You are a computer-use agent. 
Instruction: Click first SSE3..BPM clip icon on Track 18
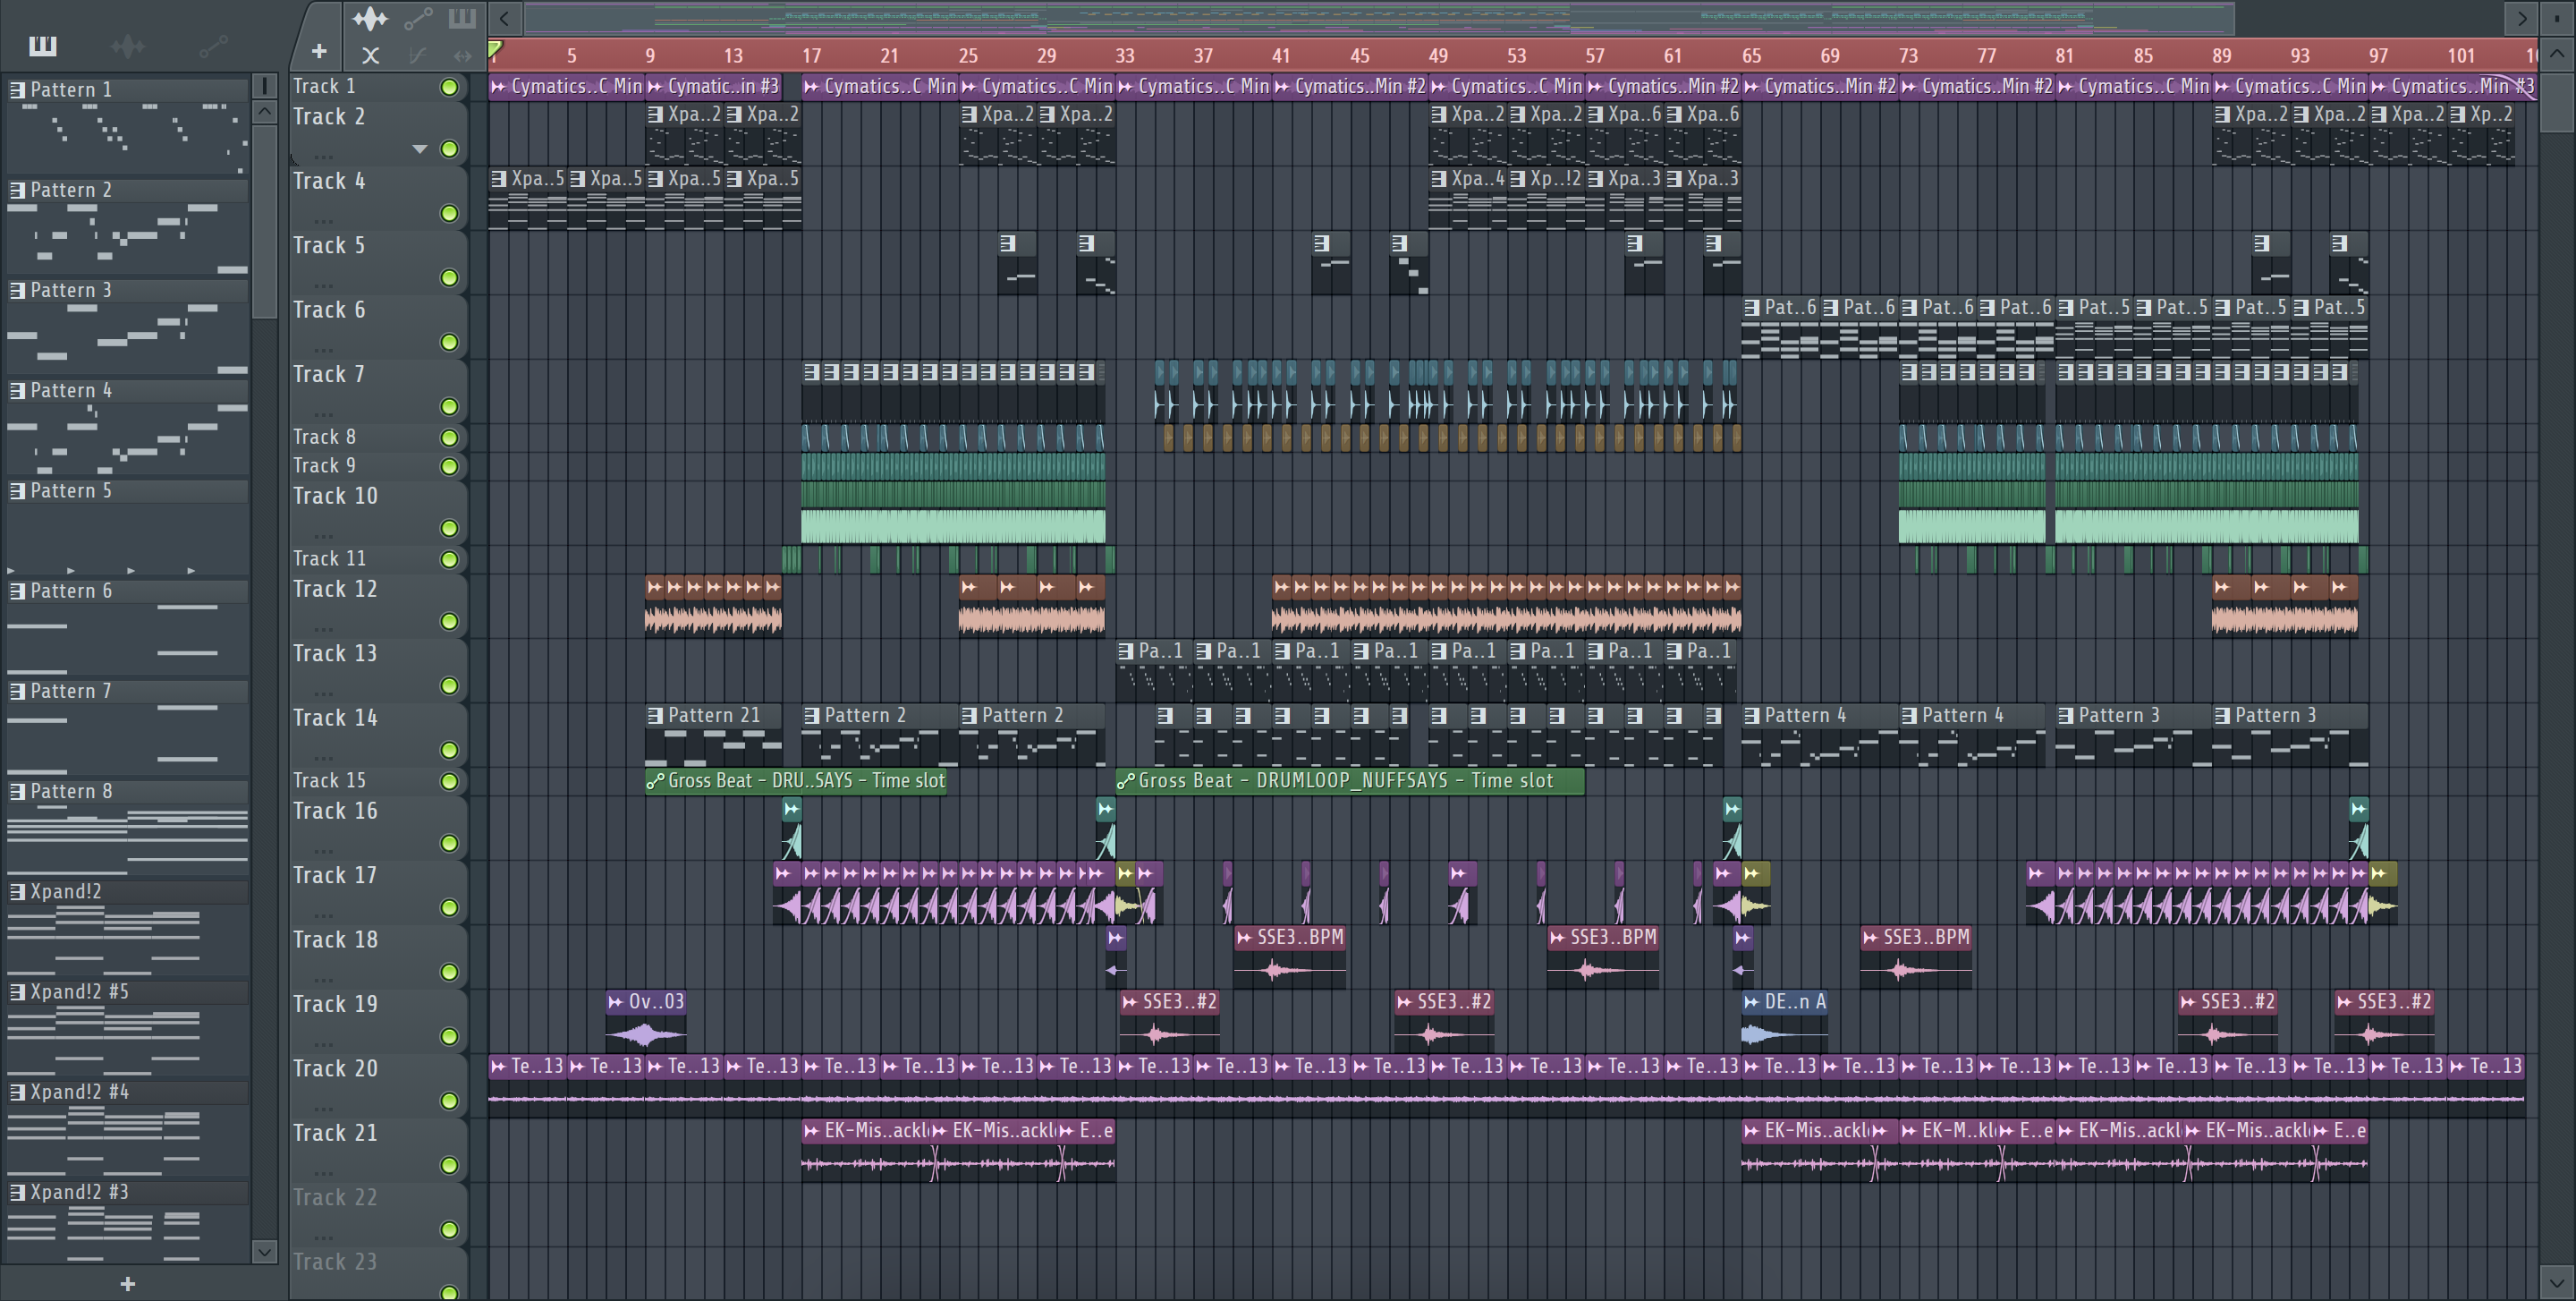pyautogui.click(x=1244, y=938)
